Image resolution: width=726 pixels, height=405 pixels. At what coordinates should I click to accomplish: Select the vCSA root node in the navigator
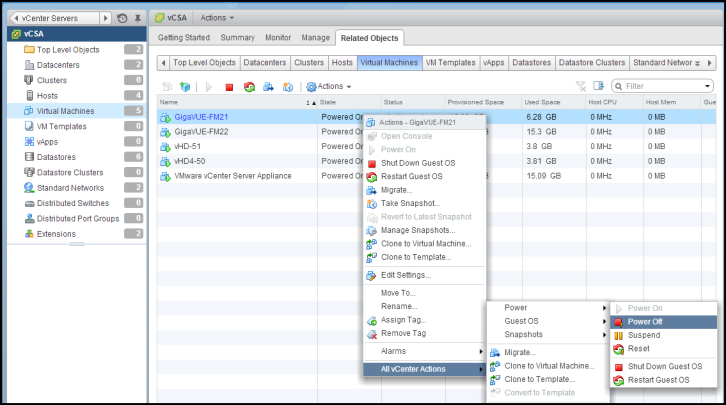76,34
